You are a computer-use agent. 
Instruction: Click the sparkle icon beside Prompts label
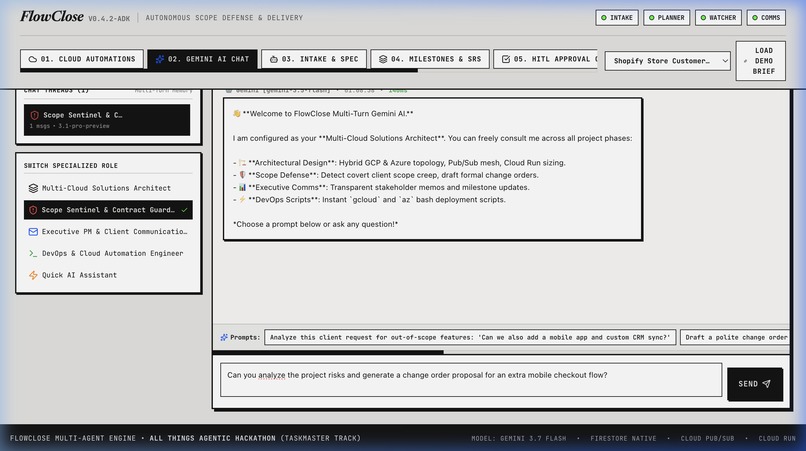tap(224, 337)
